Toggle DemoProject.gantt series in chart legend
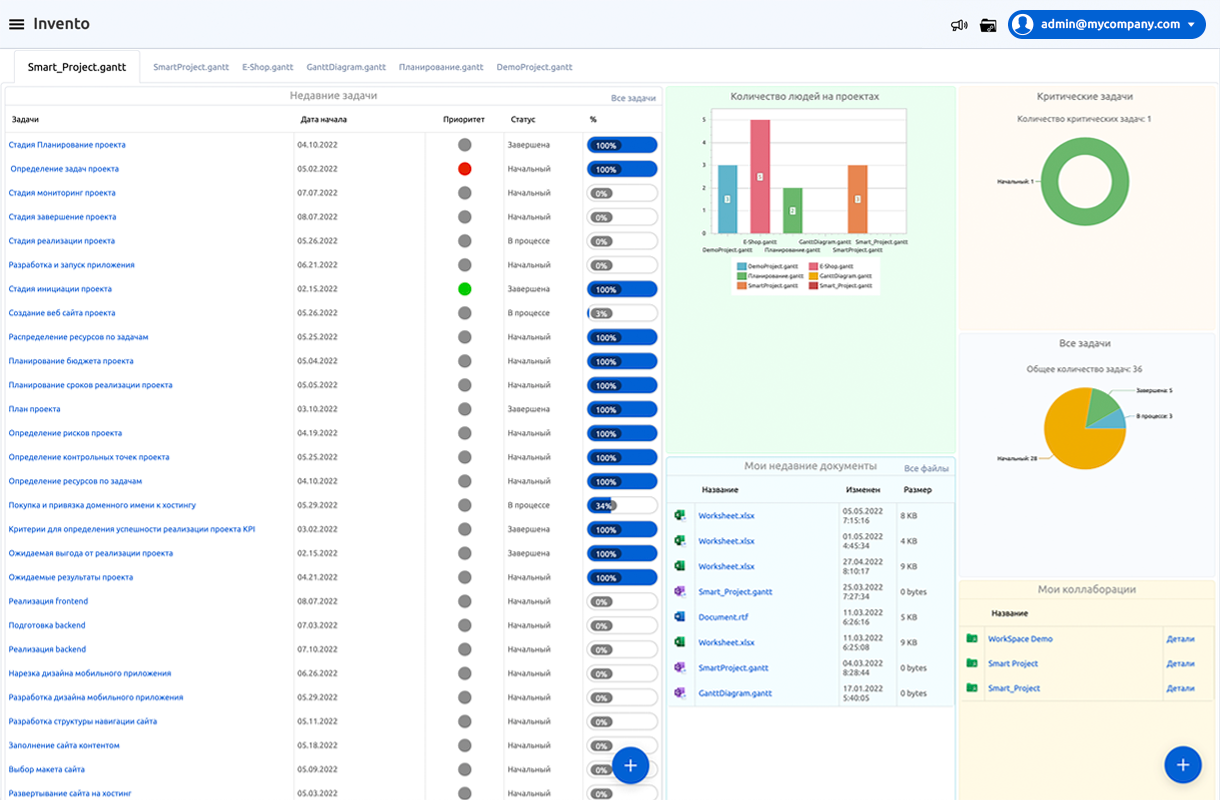Screen dimensions: 1220x800 [x=767, y=267]
